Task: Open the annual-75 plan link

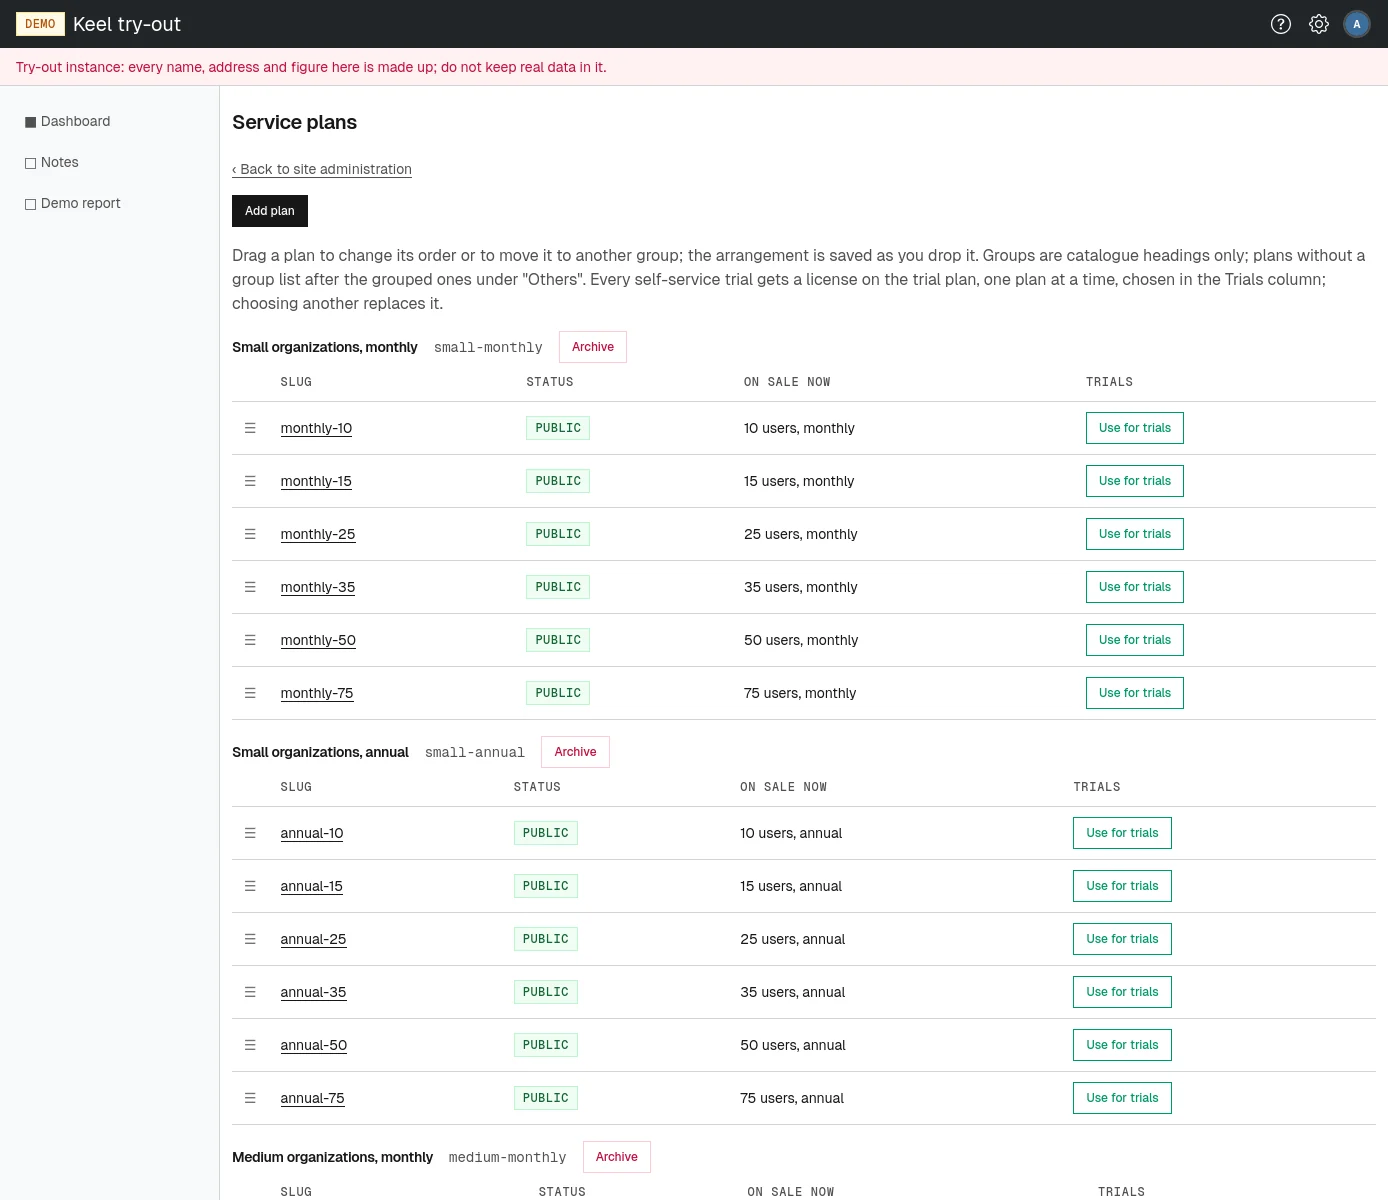Action: pos(312,1098)
